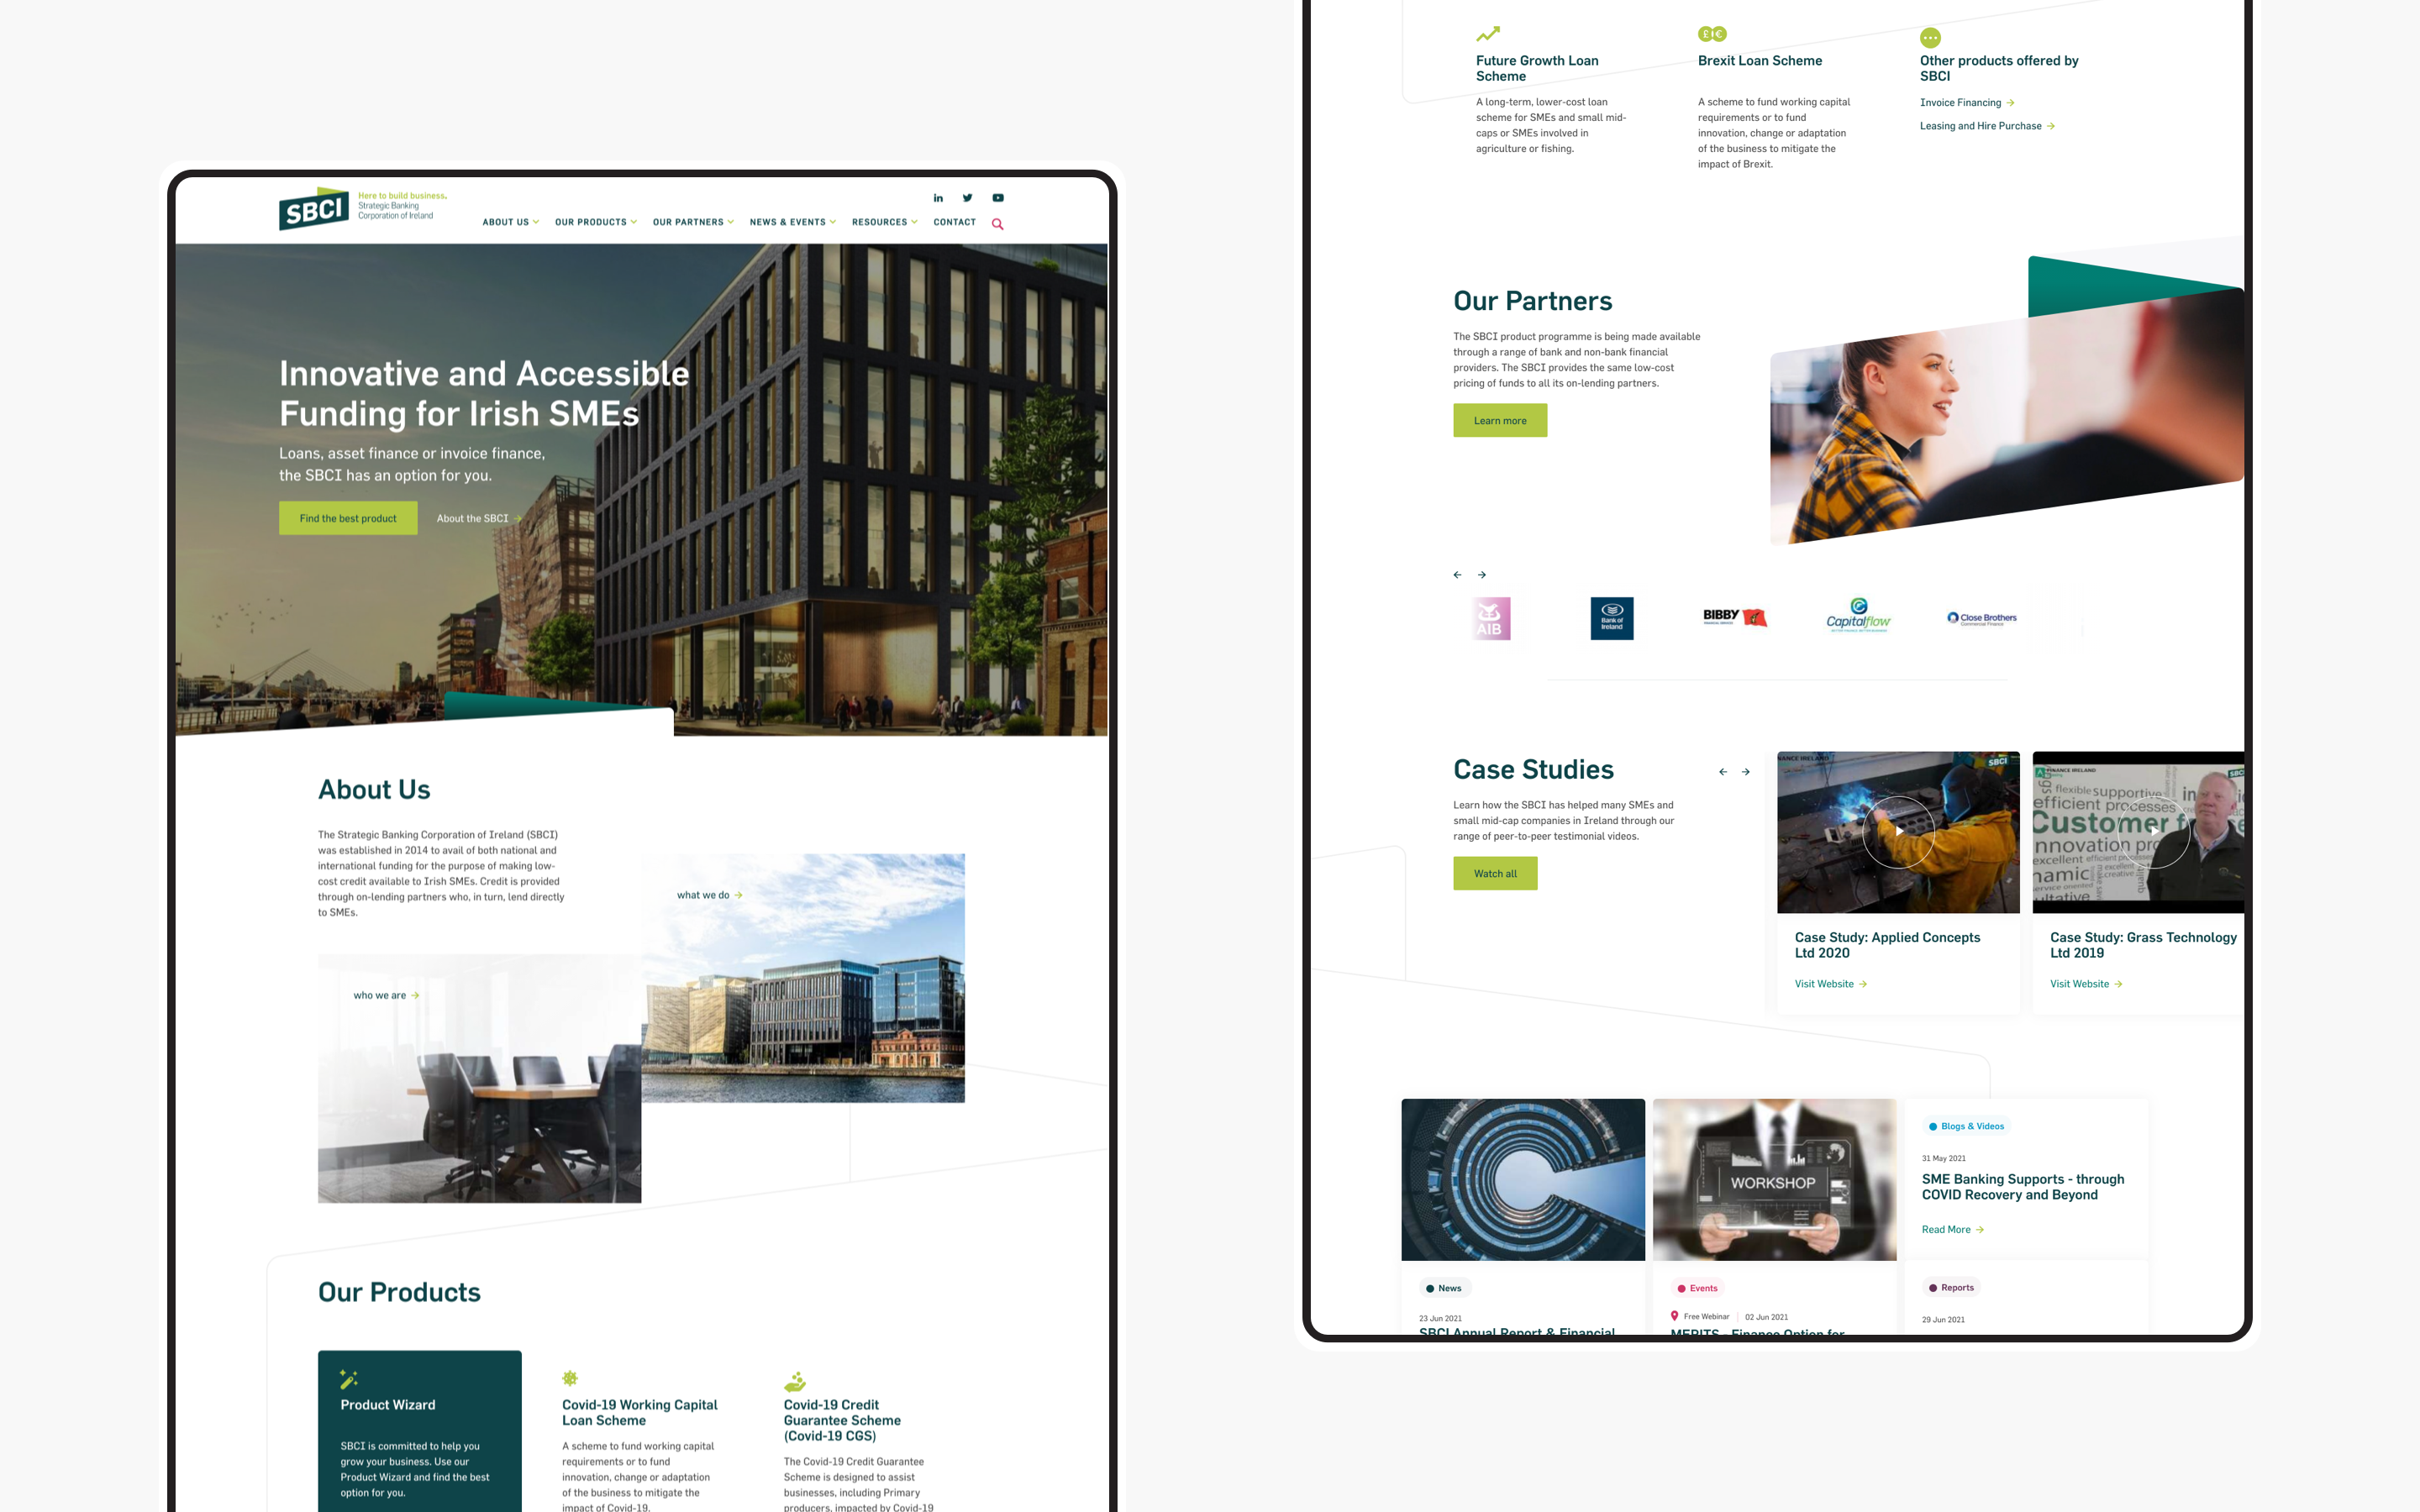Follow the About the SBCI link
Image resolution: width=2420 pixels, height=1512 pixels.
click(x=479, y=518)
